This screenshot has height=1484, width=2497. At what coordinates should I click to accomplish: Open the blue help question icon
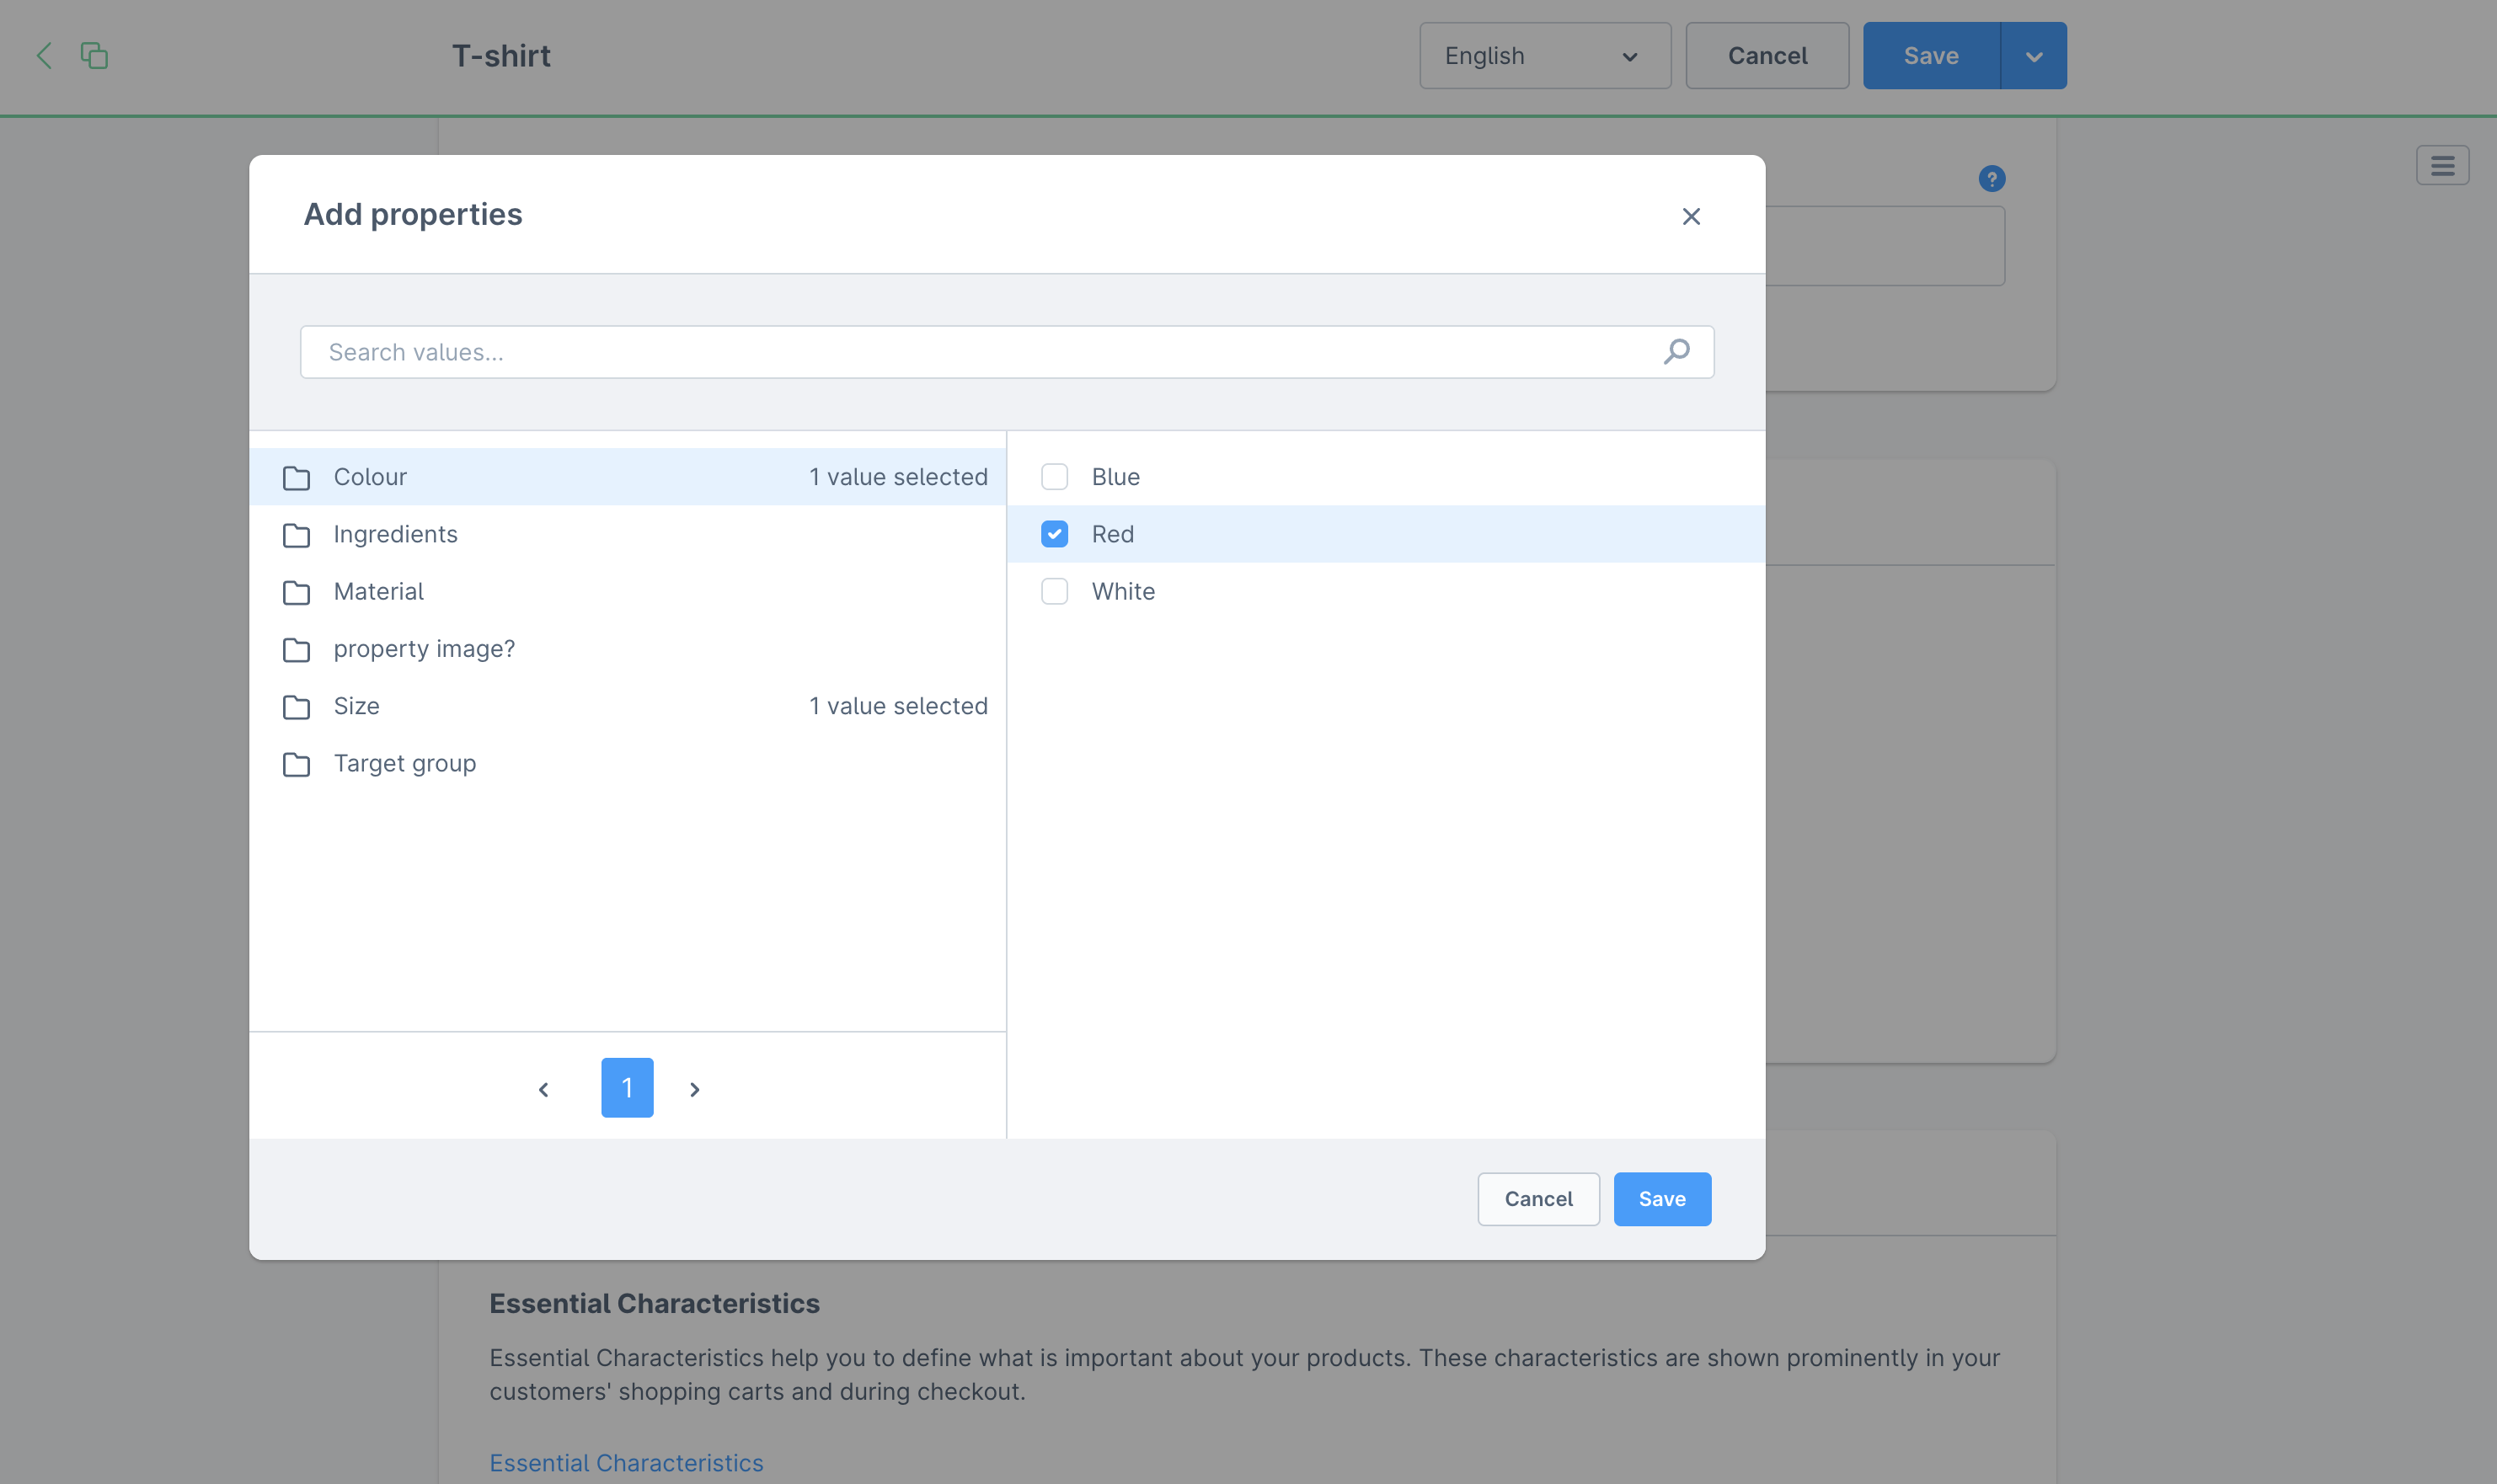[x=1991, y=178]
